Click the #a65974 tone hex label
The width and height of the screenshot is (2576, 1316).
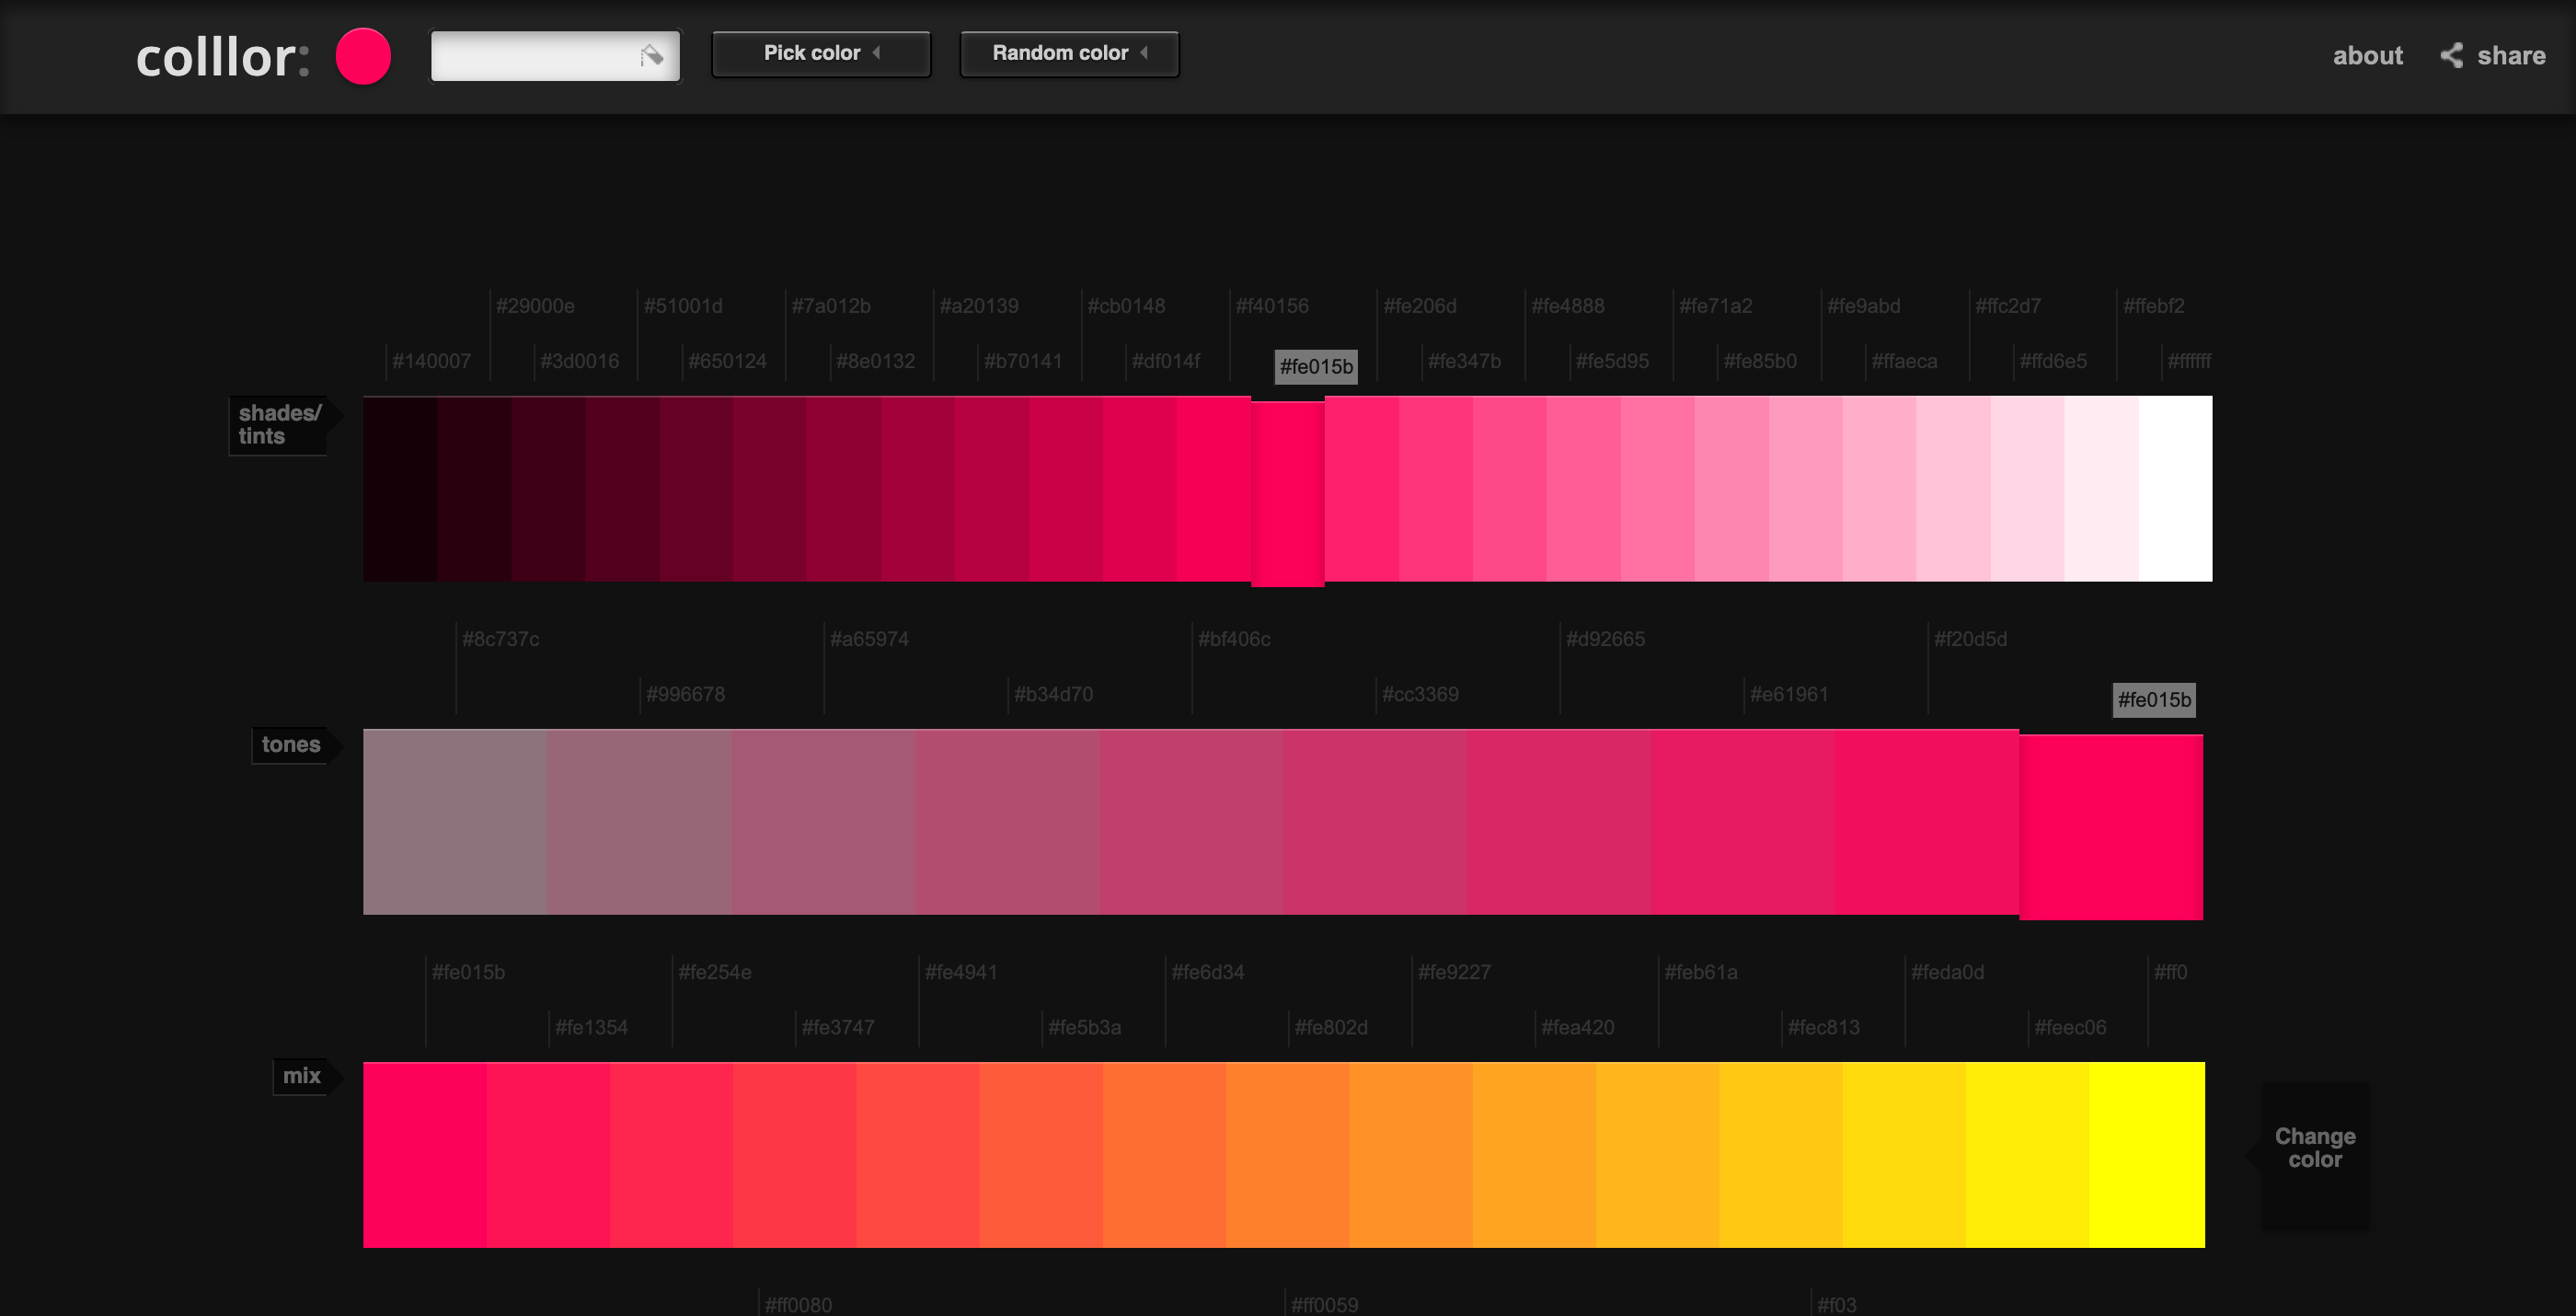(870, 639)
